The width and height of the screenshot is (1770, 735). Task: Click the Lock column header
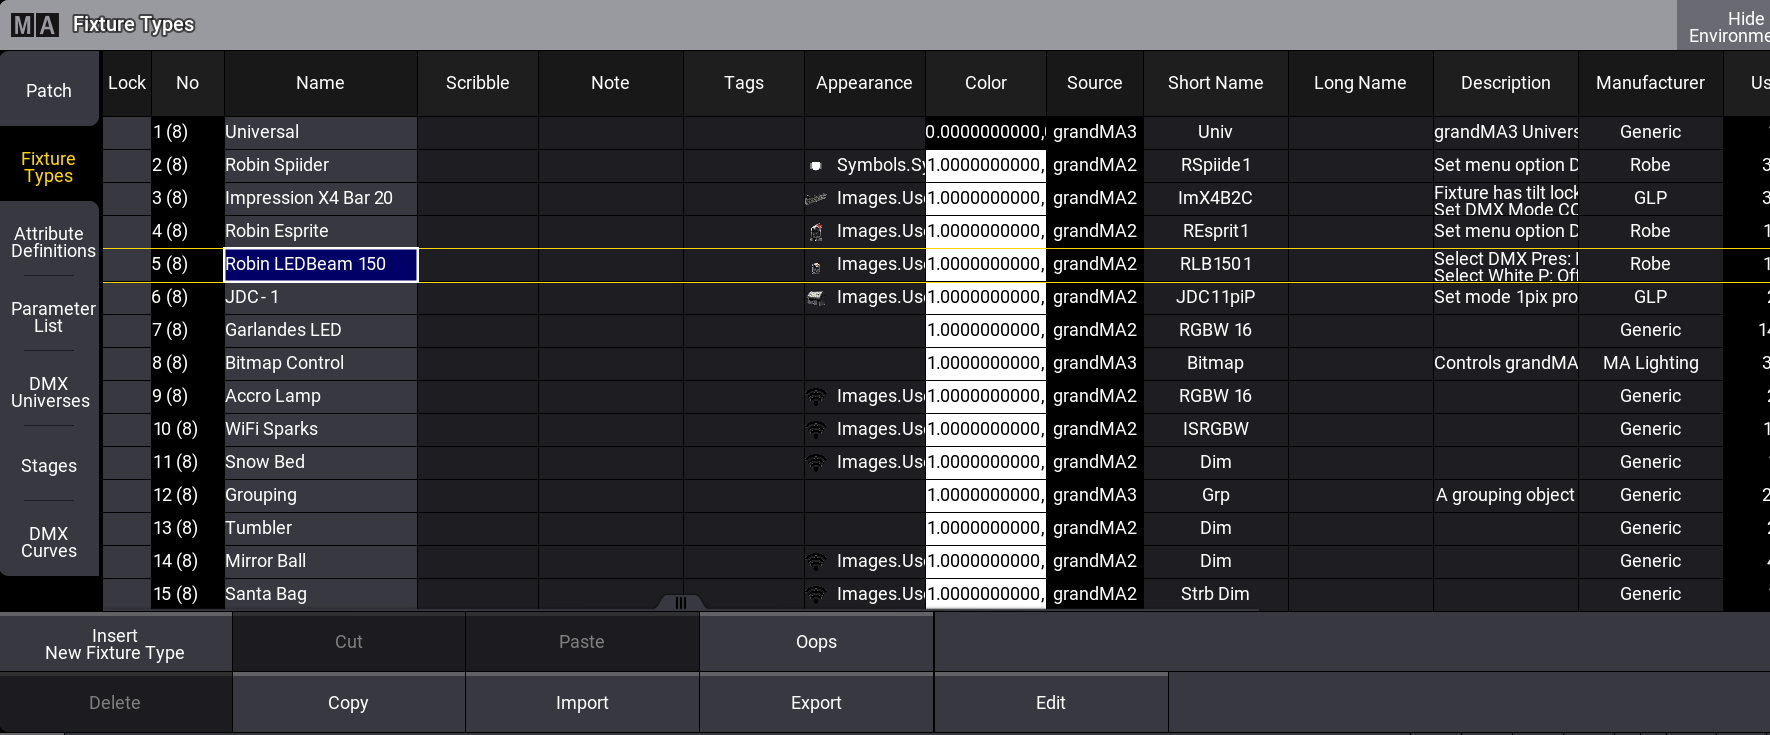coord(126,83)
